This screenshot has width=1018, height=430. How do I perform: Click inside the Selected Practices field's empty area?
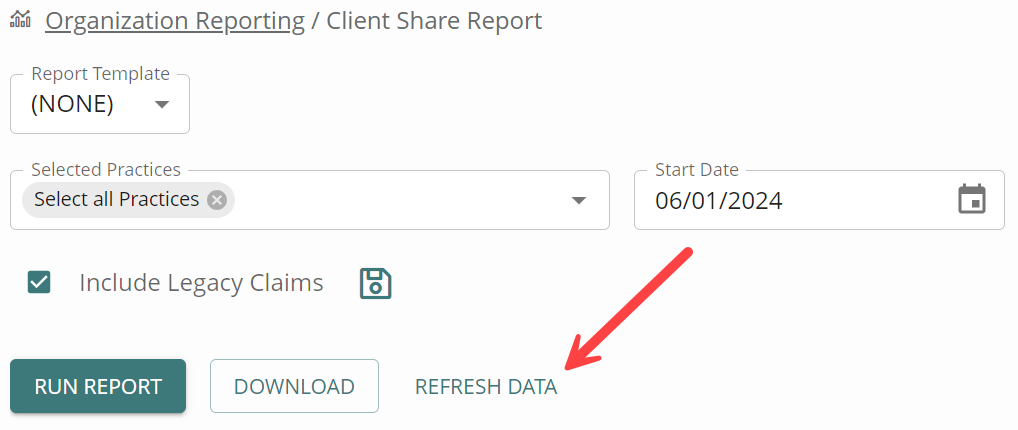point(399,200)
